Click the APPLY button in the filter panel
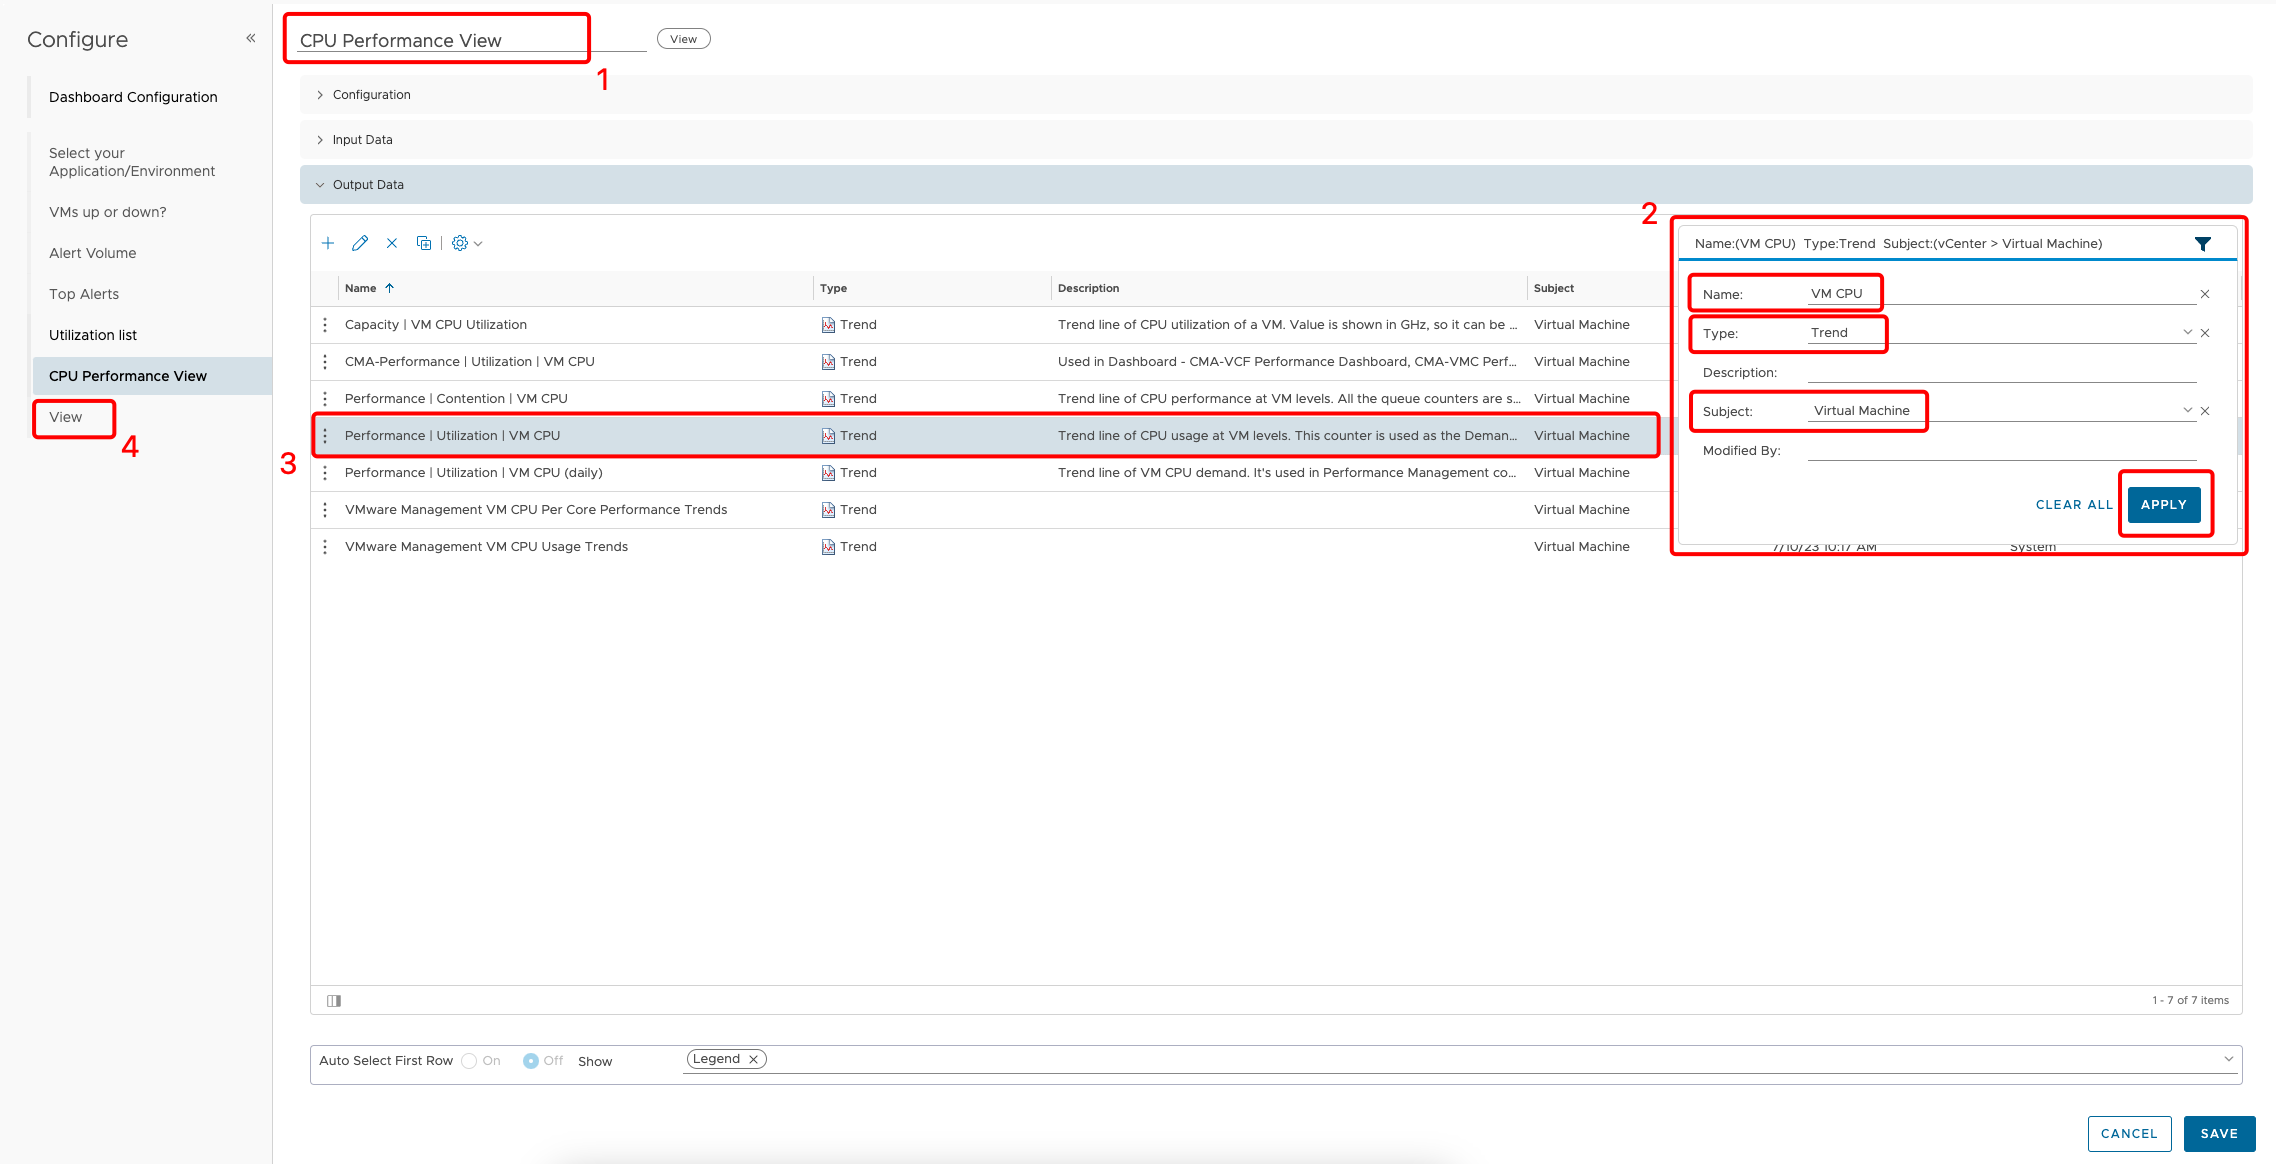The height and width of the screenshot is (1164, 2276). [2164, 505]
